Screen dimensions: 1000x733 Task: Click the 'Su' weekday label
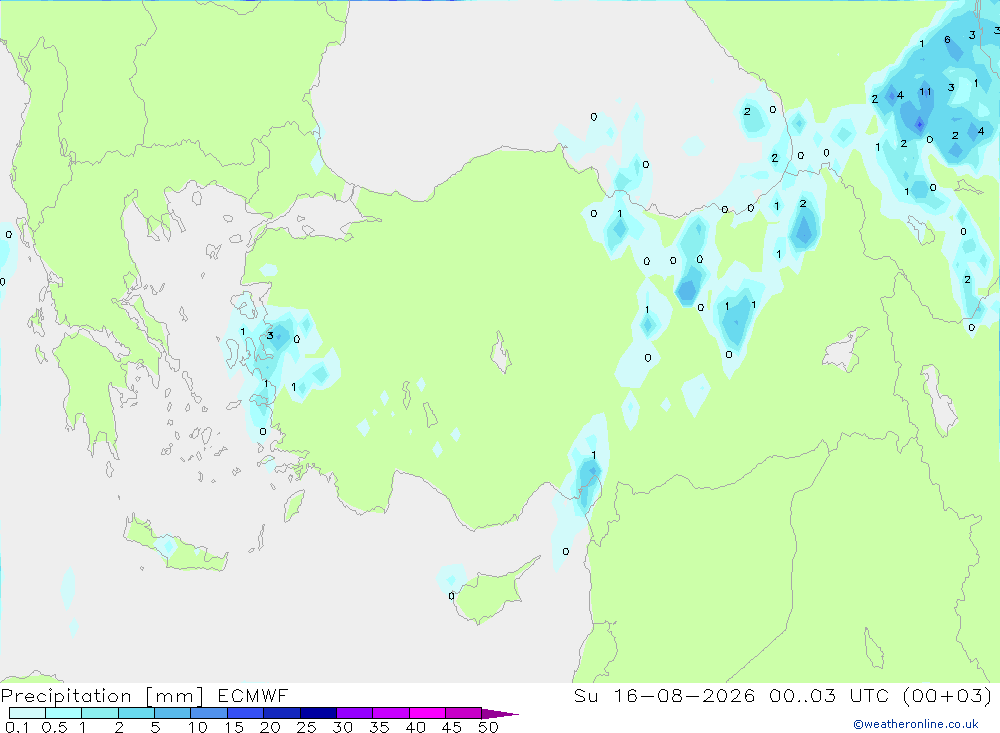586,695
